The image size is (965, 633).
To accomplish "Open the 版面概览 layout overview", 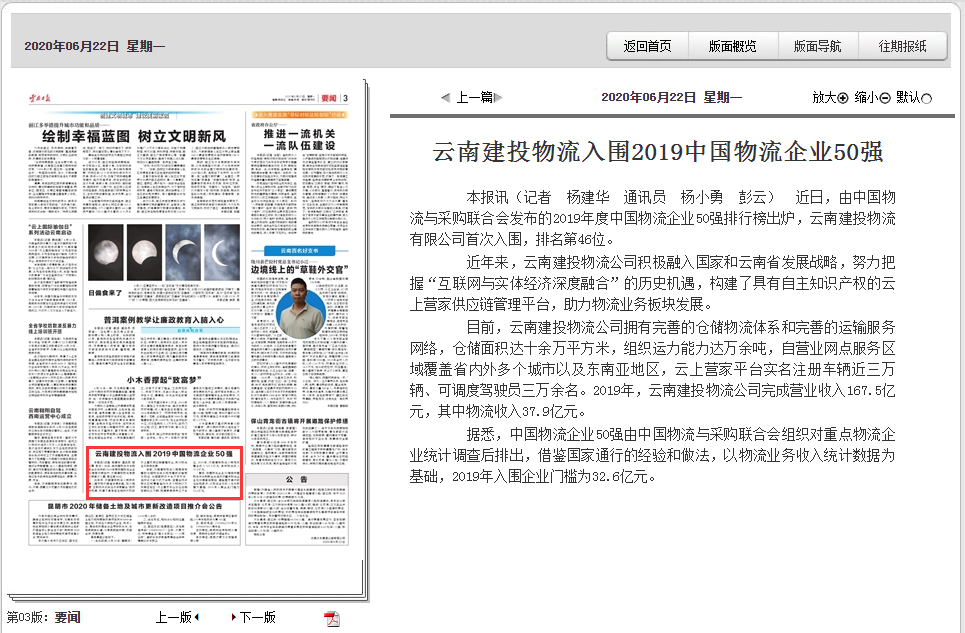I will [x=734, y=46].
